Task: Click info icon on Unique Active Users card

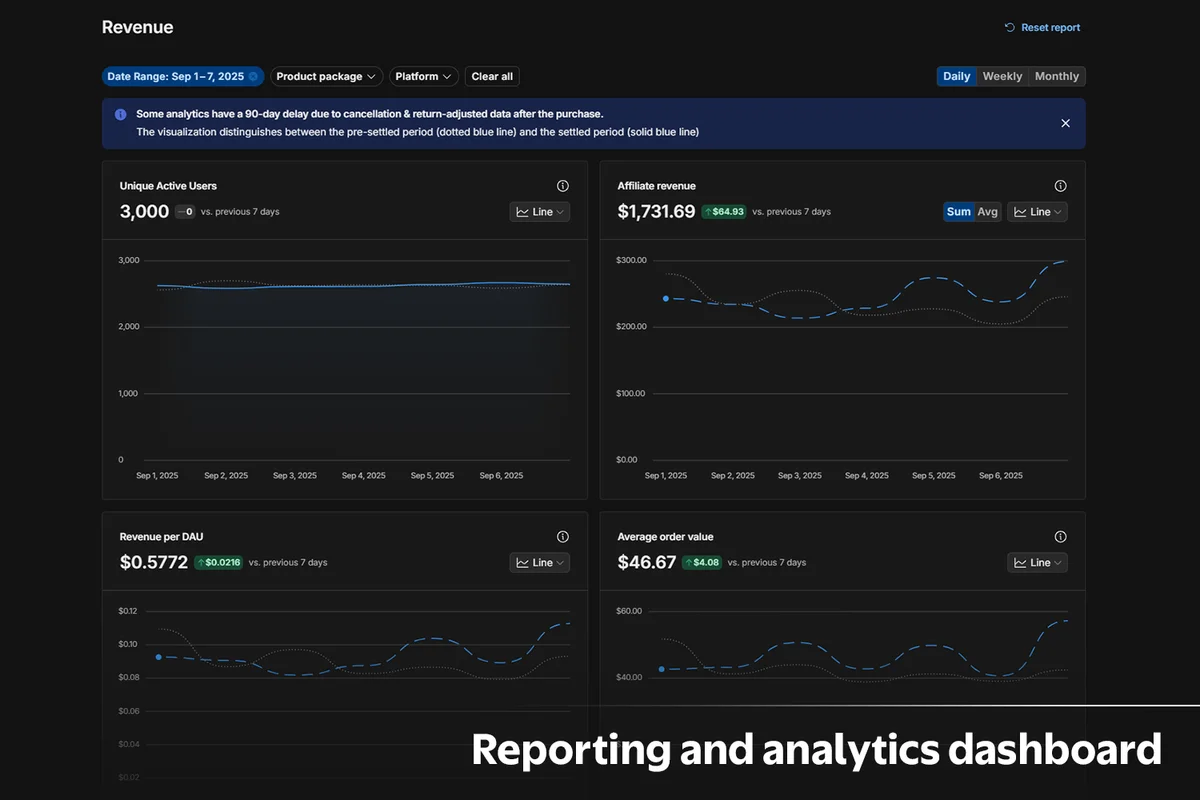Action: coord(562,186)
